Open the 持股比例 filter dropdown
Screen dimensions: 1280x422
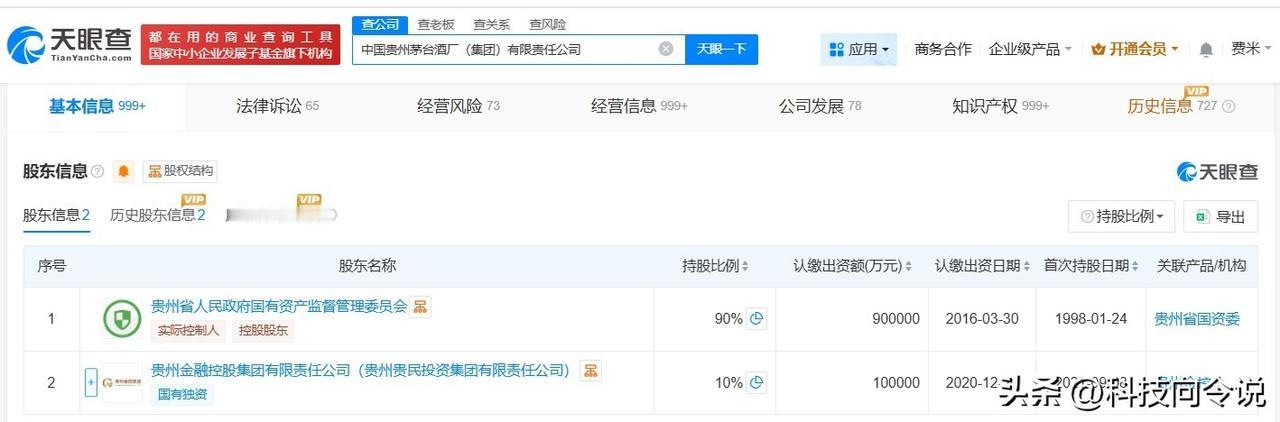pos(1122,216)
